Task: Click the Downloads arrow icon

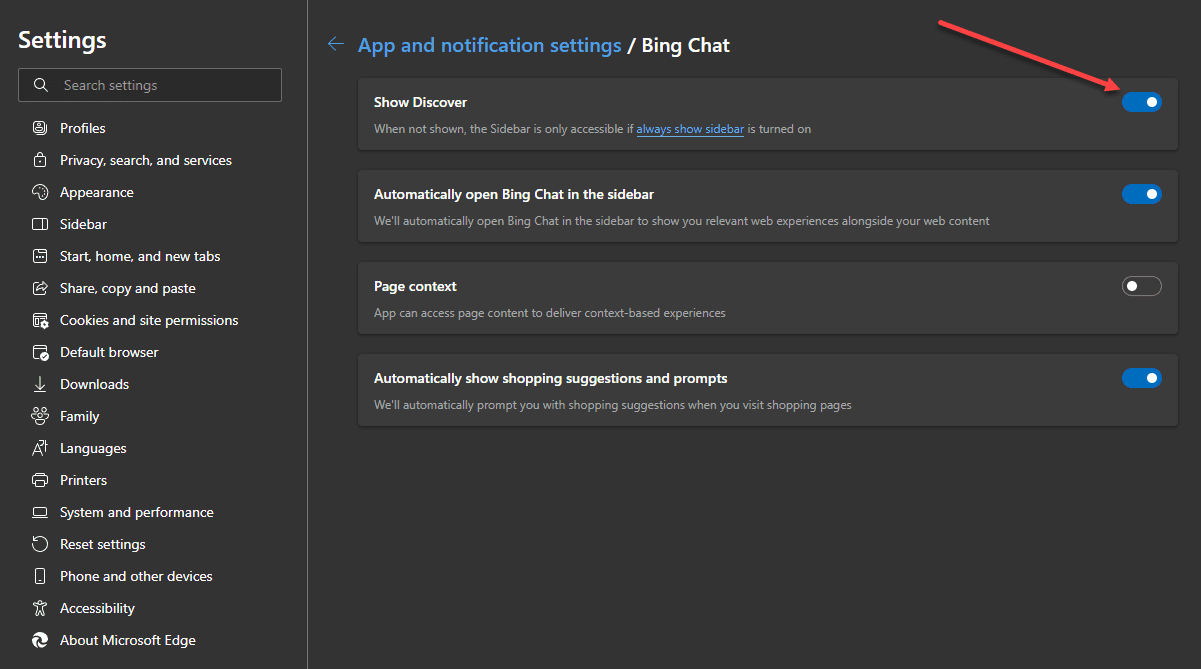Action: [x=40, y=384]
